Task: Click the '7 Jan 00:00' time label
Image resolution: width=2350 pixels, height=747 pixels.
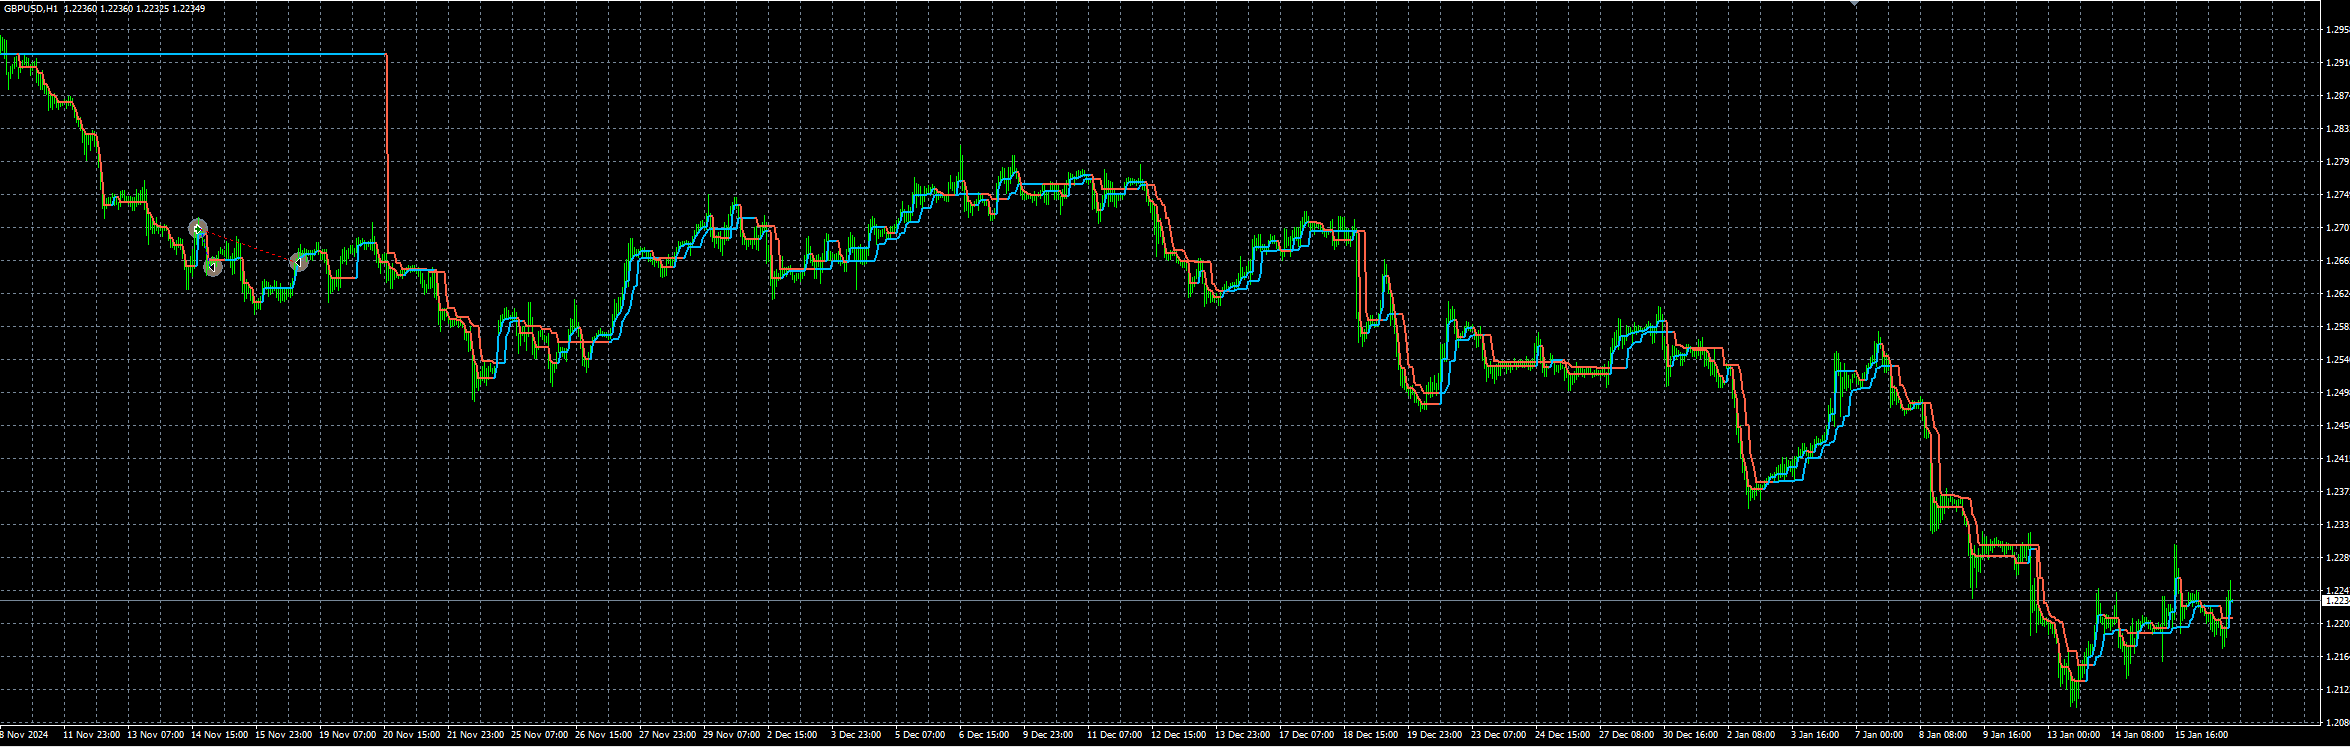Action: 1879,735
